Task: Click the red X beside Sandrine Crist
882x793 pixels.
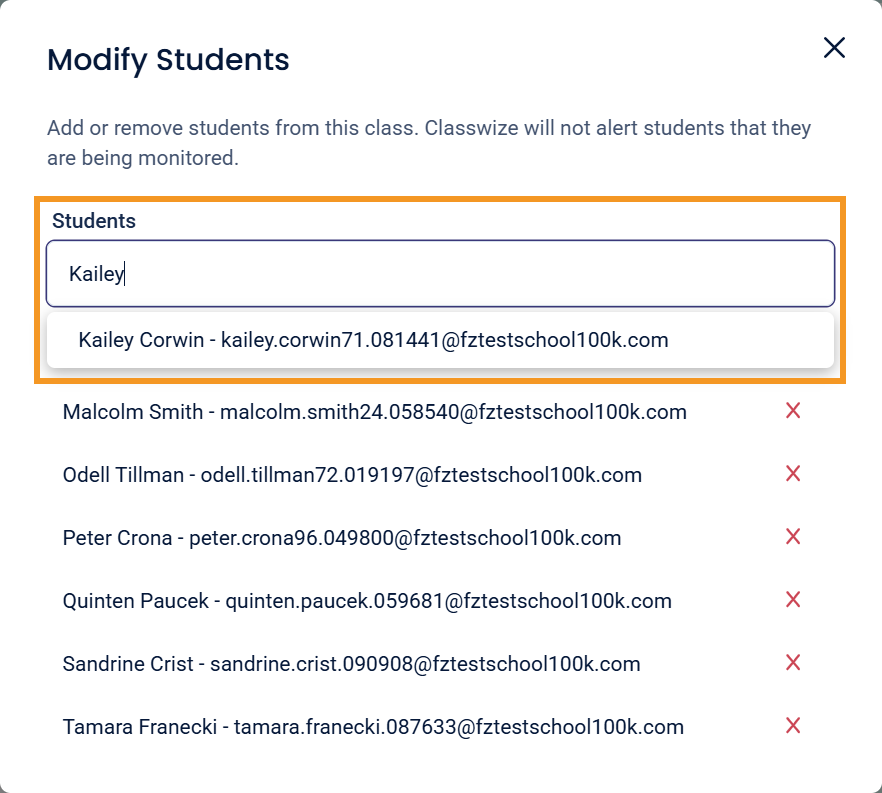Action: click(793, 663)
